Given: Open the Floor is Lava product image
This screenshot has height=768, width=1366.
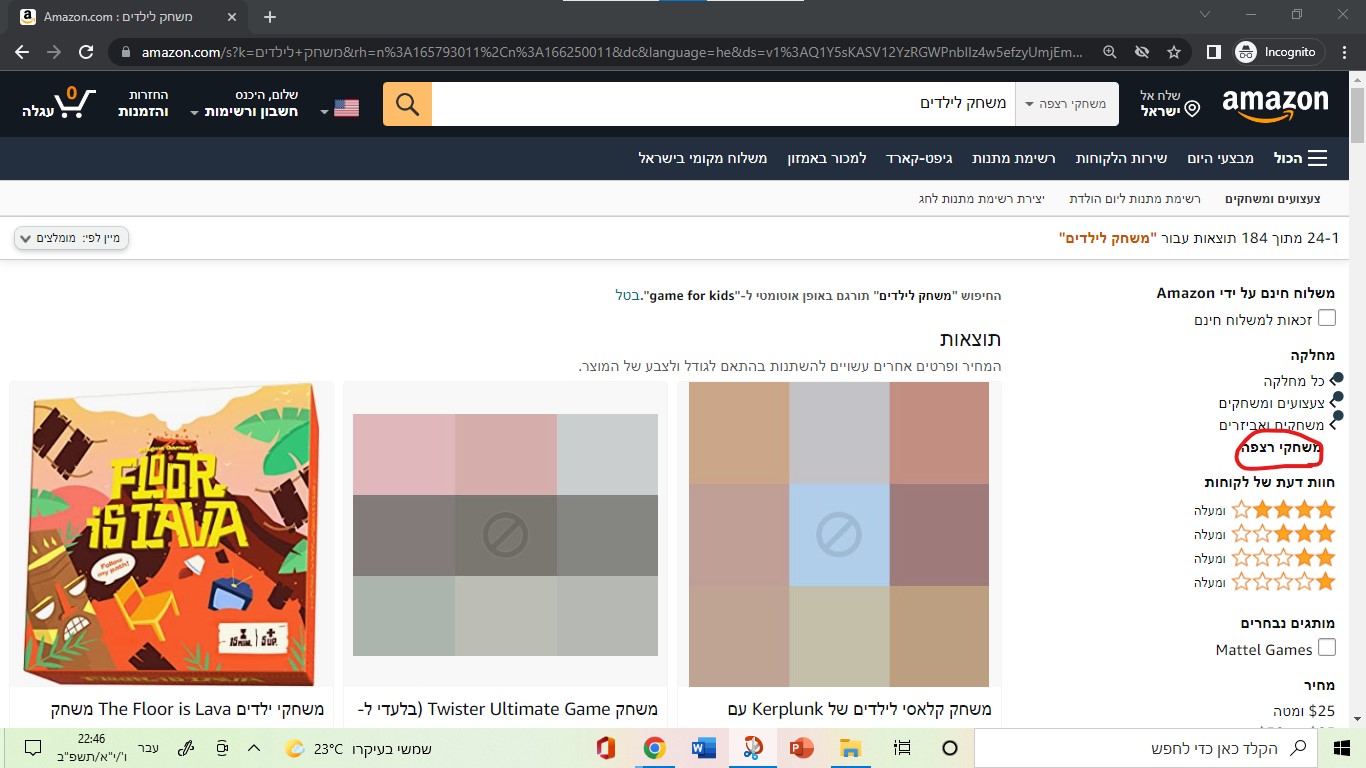Looking at the screenshot, I should pyautogui.click(x=169, y=534).
